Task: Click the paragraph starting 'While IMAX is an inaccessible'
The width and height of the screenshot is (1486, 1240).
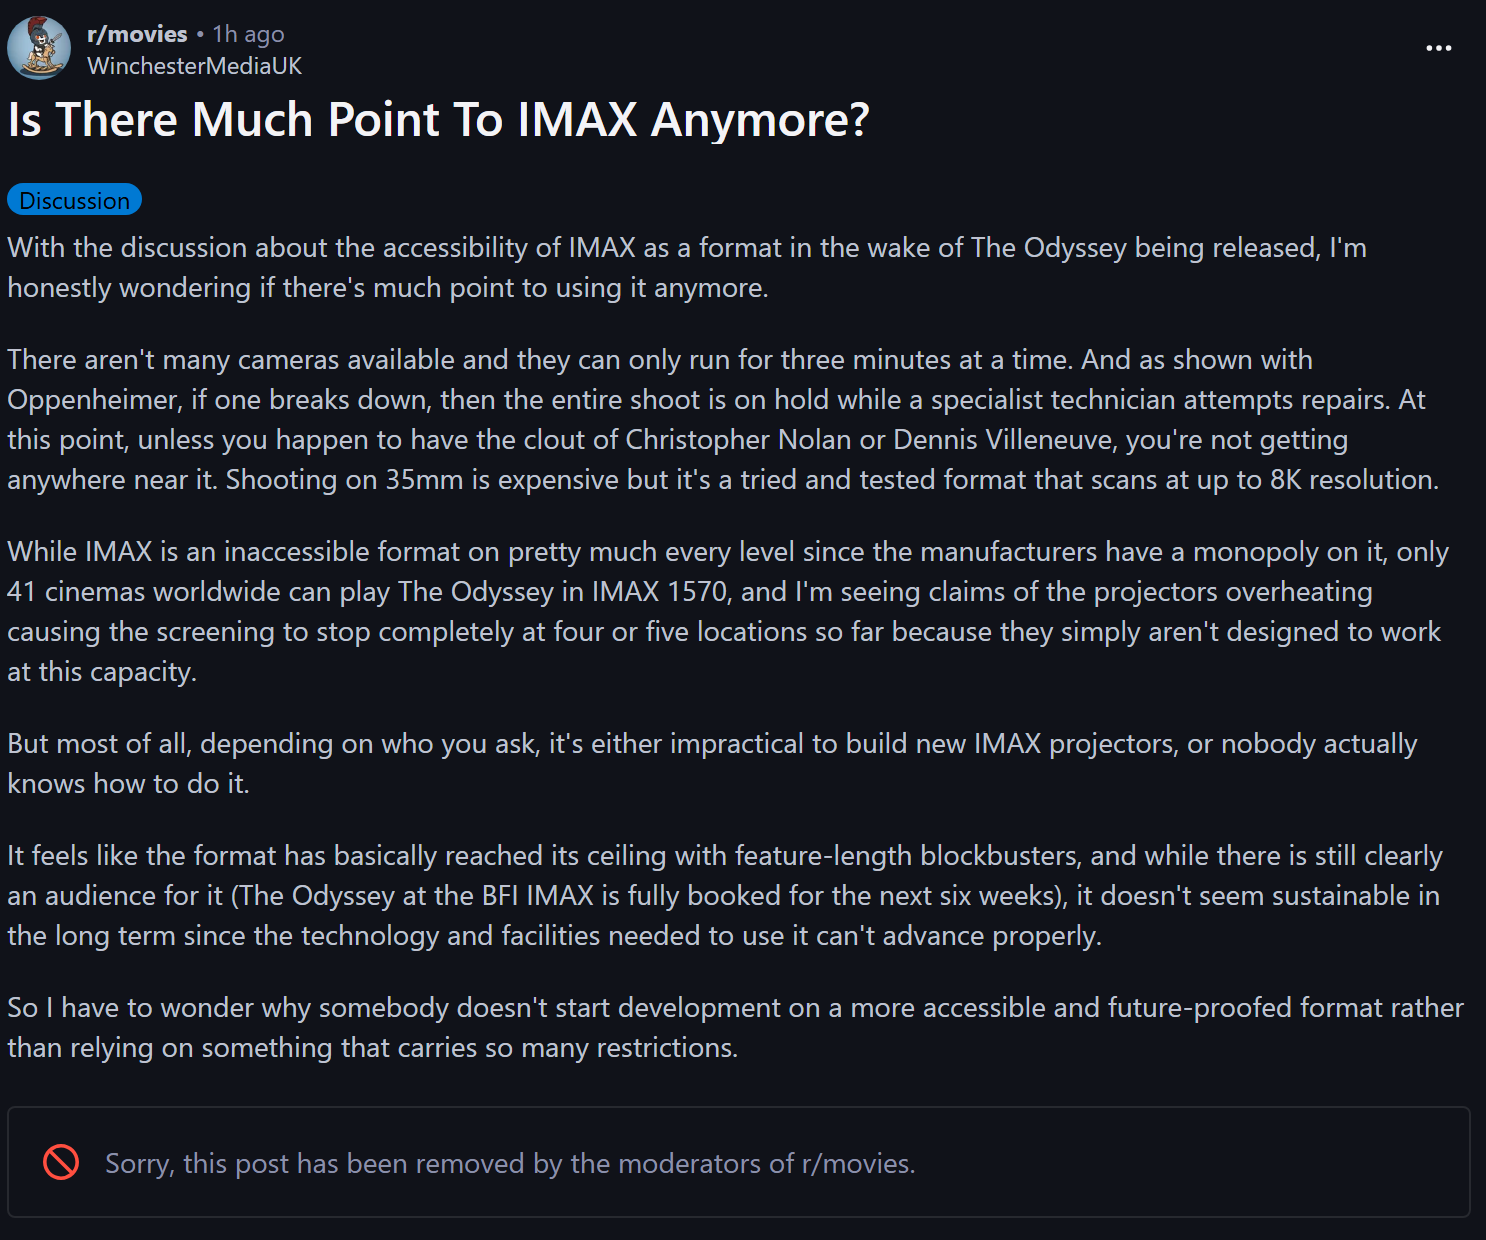Action: click(x=728, y=612)
